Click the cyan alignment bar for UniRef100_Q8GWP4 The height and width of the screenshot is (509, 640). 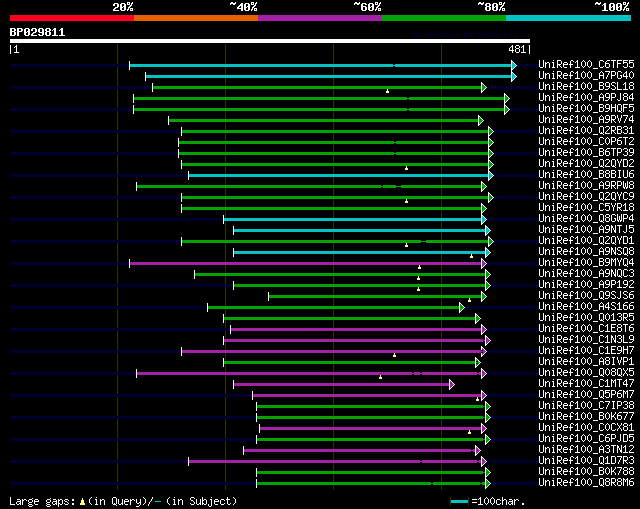(355, 220)
